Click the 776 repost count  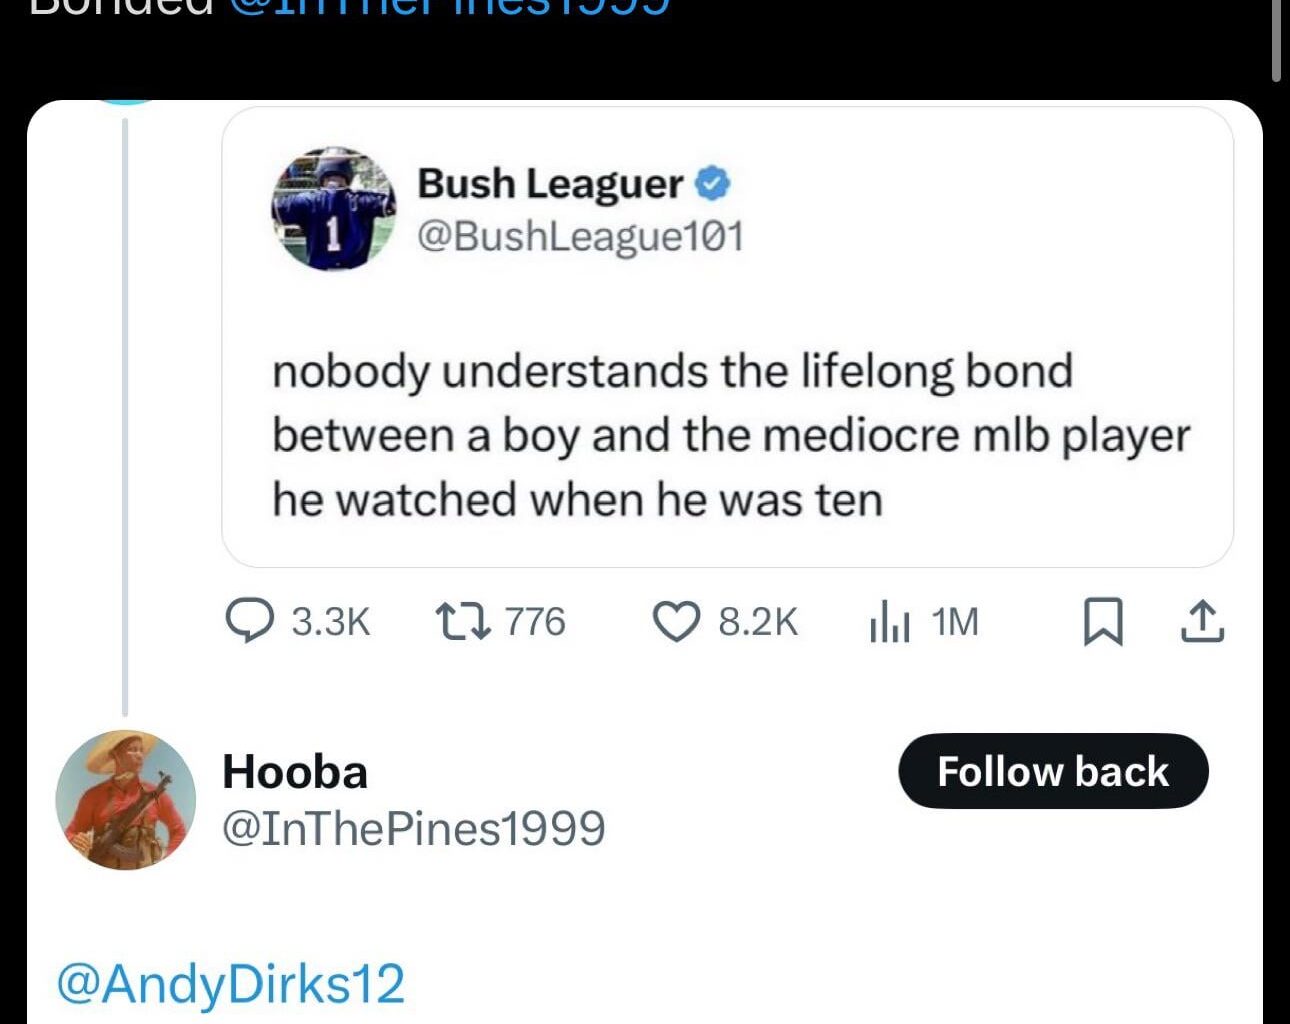click(535, 622)
